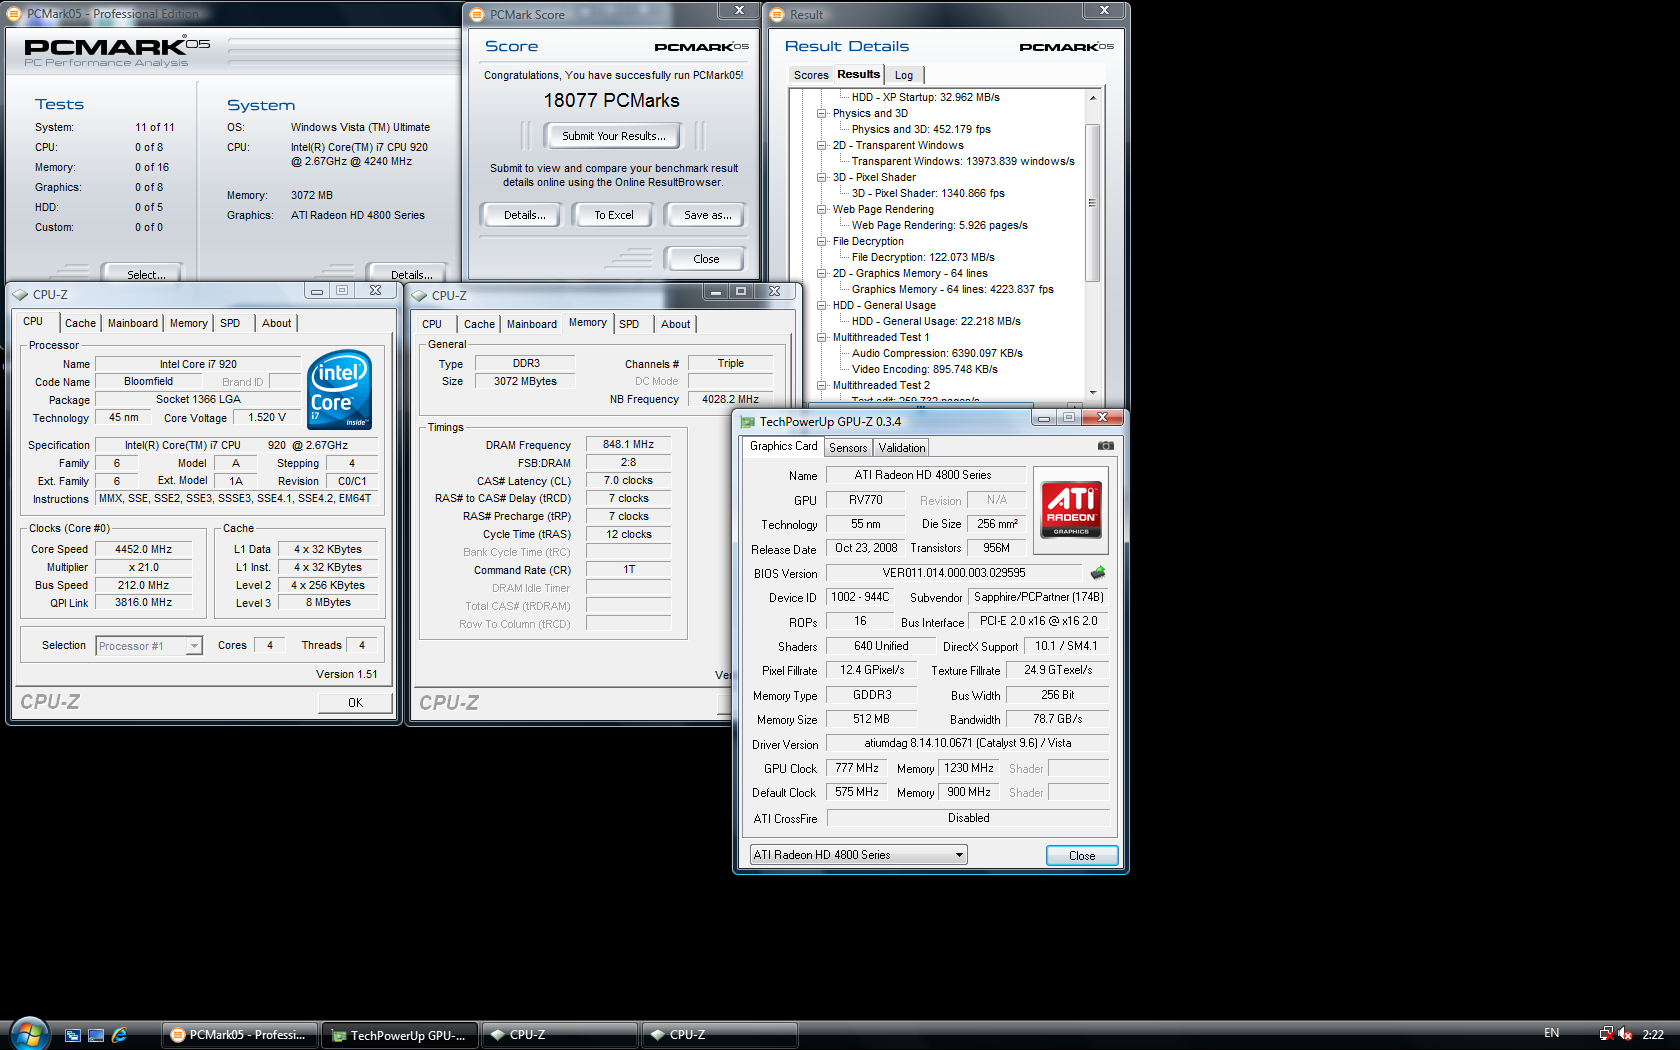Screen dimensions: 1680x1050
Task: Click the BIOS save chip icon in GPU-Z
Action: tap(1098, 573)
